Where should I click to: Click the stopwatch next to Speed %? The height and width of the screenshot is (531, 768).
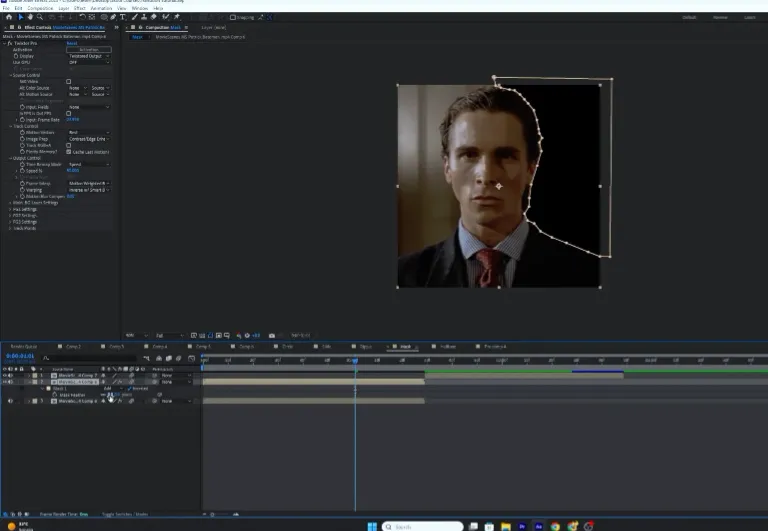22,171
